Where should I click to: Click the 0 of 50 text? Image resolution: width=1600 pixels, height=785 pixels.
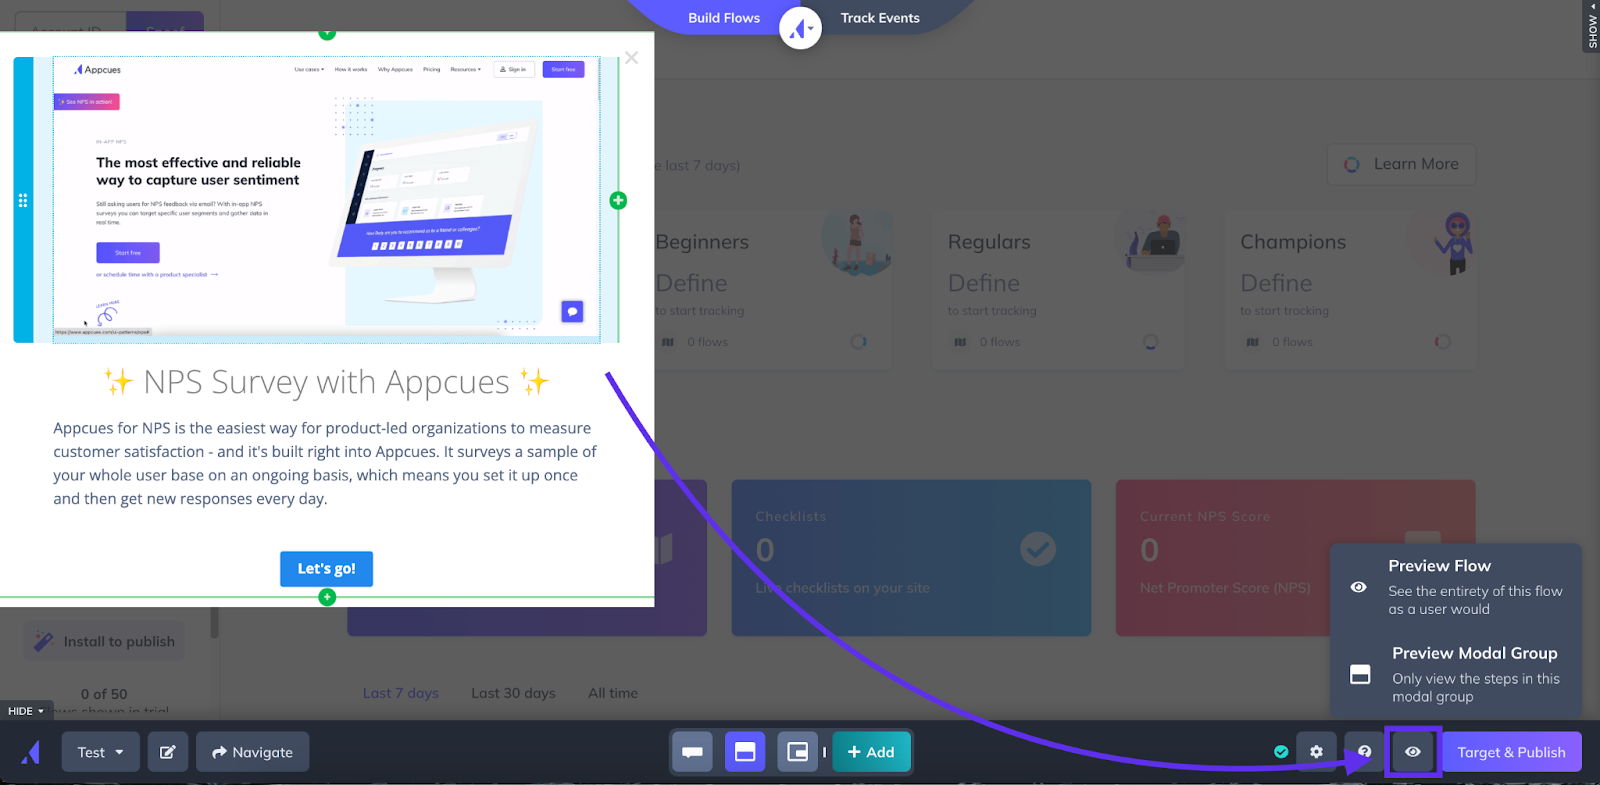coord(104,694)
